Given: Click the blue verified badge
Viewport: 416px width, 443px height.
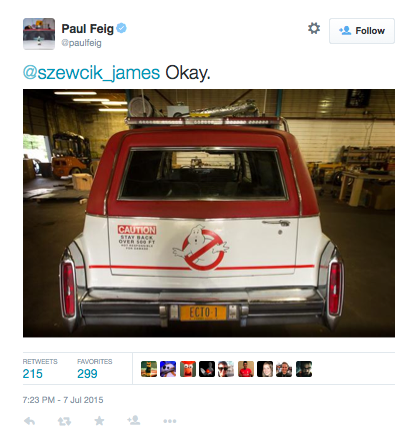Looking at the screenshot, I should click(x=121, y=28).
